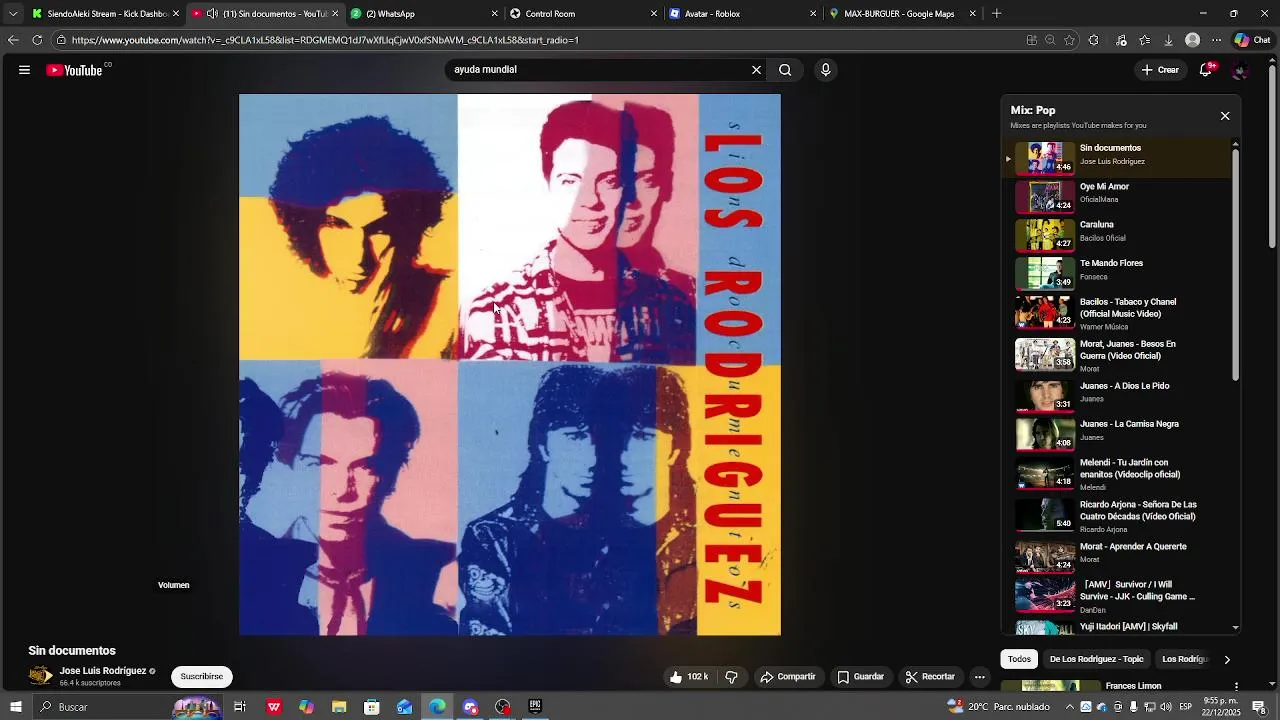This screenshot has width=1280, height=720.
Task: Play Melendi - Tu Jardín con enanitos
Action: [x=1118, y=473]
